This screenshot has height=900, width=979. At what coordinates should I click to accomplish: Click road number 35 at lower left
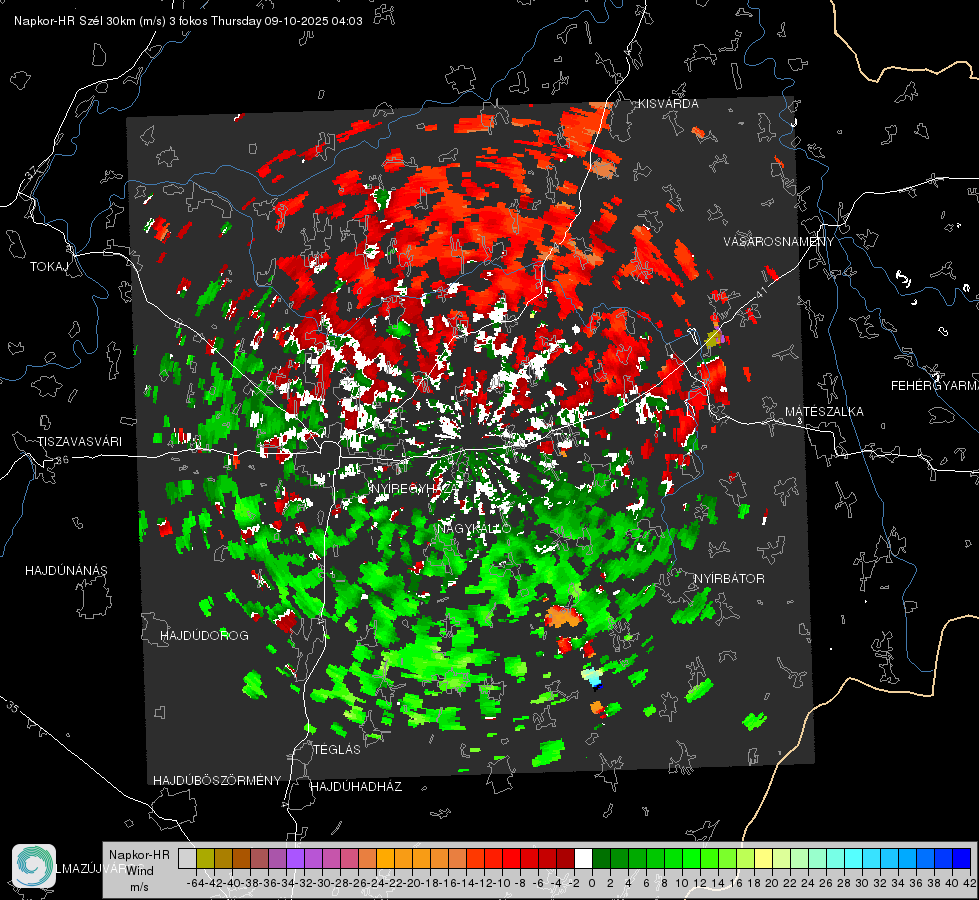pyautogui.click(x=12, y=706)
